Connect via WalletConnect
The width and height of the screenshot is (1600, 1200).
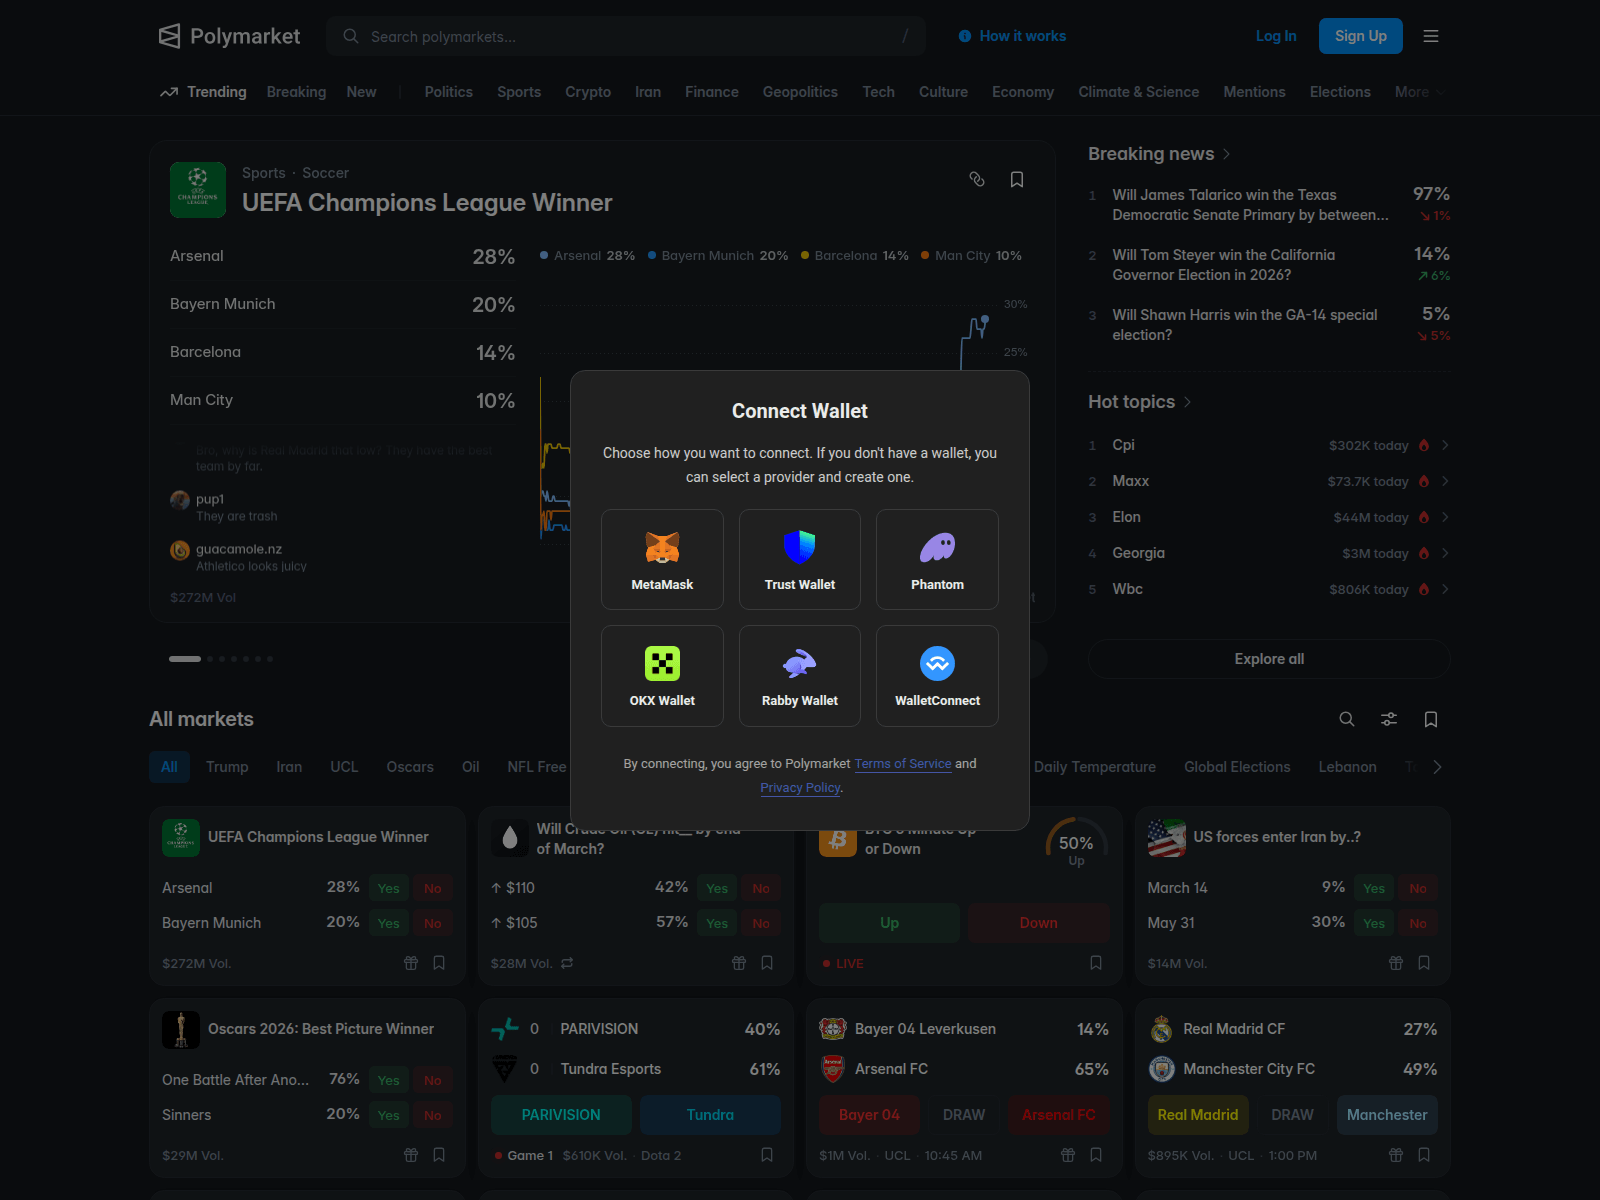[937, 675]
